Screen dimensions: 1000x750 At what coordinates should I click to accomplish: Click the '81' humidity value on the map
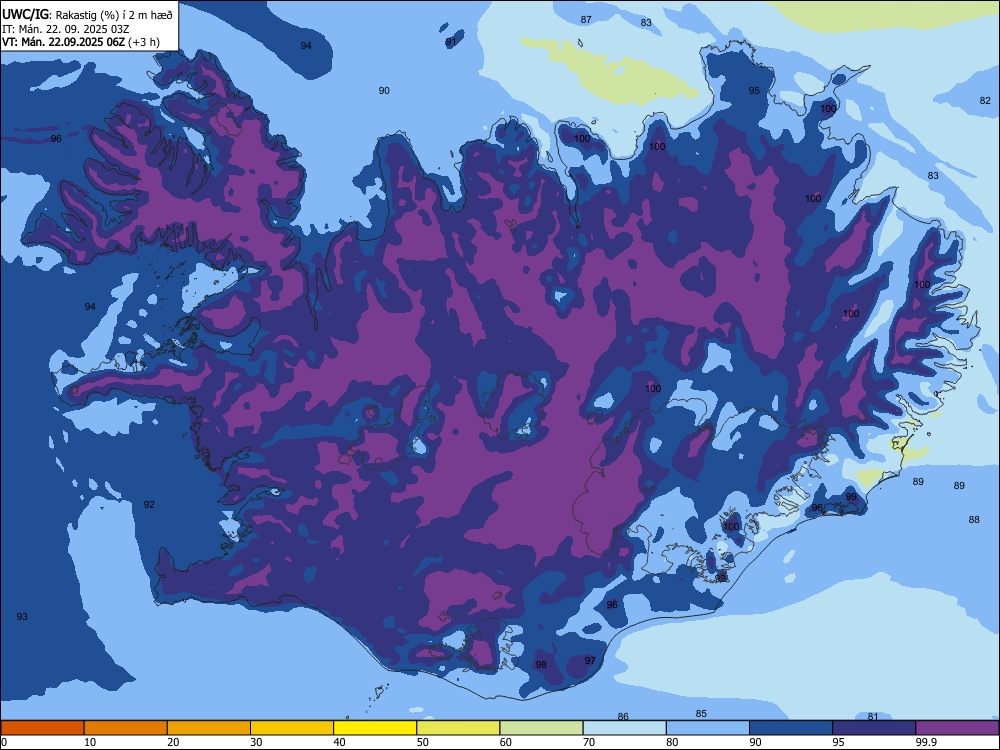pos(873,717)
